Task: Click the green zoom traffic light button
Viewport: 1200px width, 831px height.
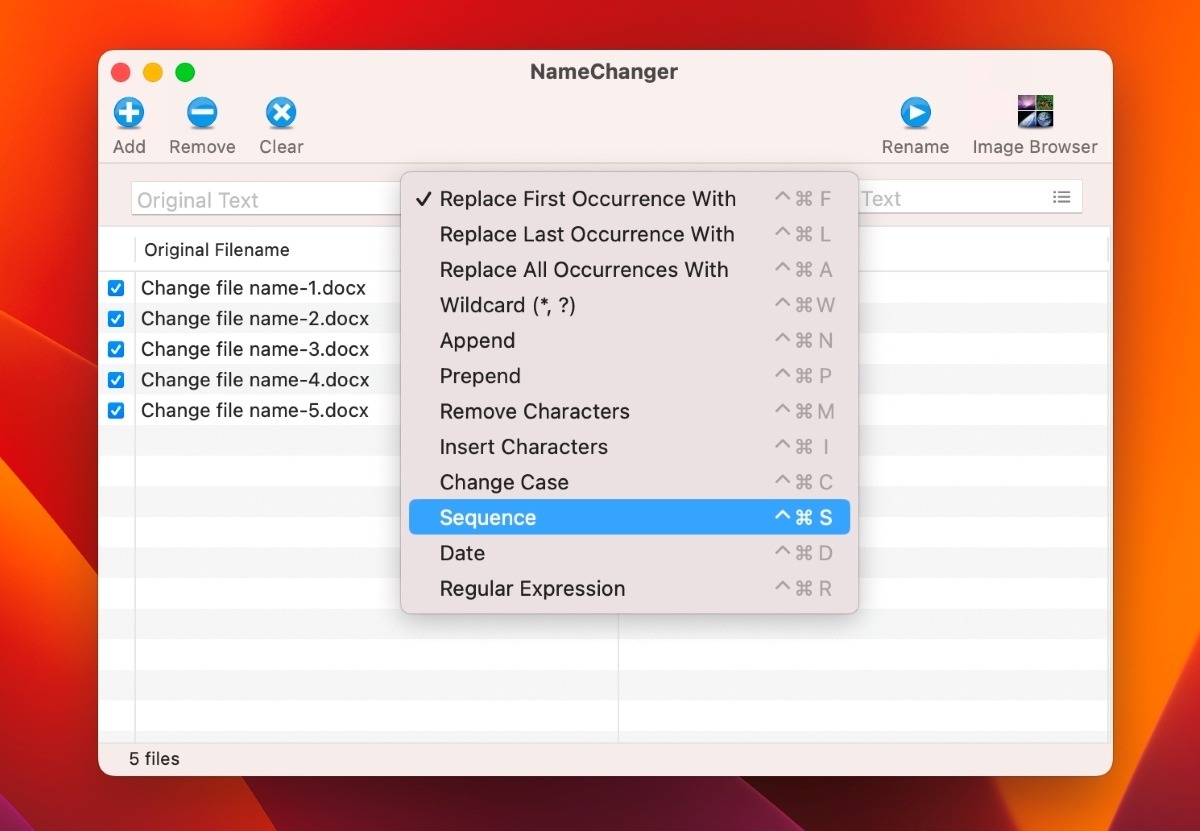Action: tap(184, 72)
